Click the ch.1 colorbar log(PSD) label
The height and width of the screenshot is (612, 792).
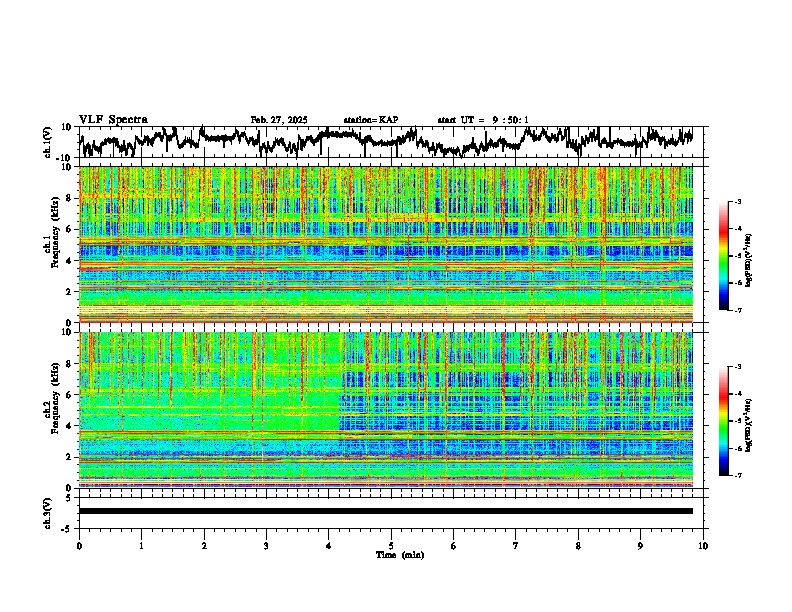coord(749,261)
